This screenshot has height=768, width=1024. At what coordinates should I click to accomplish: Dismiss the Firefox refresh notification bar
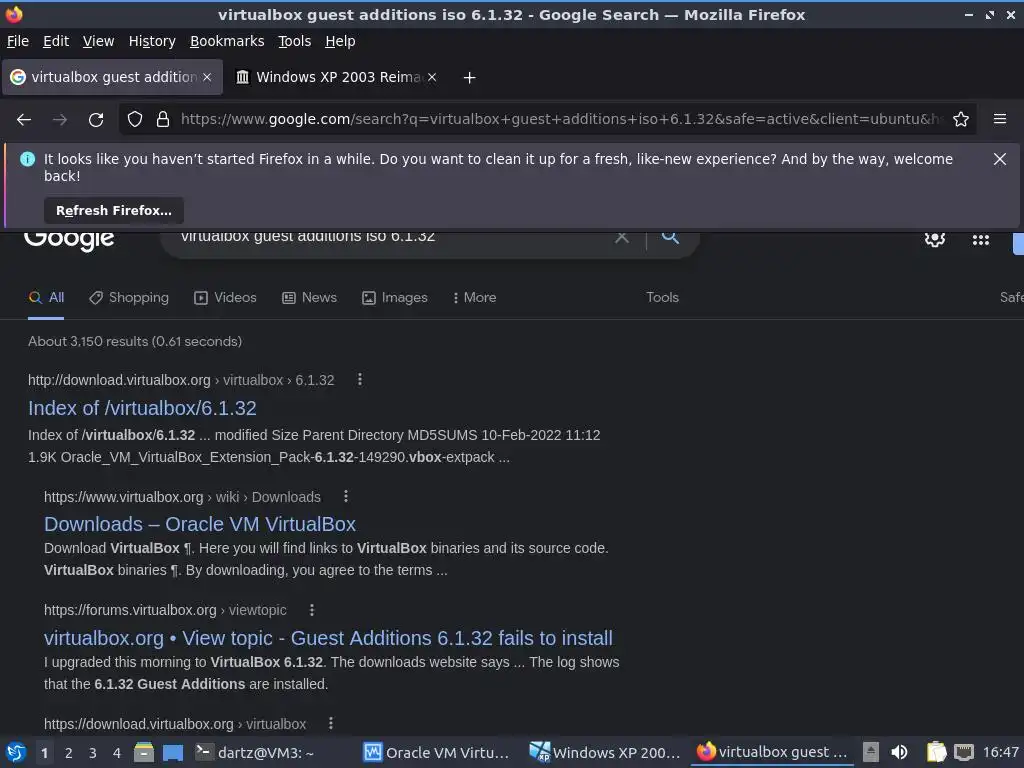(x=1000, y=159)
